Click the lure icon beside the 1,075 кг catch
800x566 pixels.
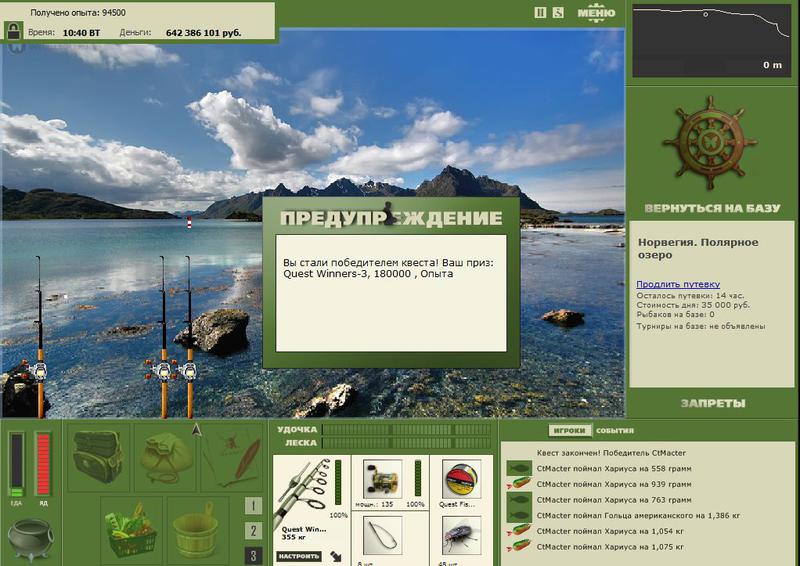coord(519,547)
